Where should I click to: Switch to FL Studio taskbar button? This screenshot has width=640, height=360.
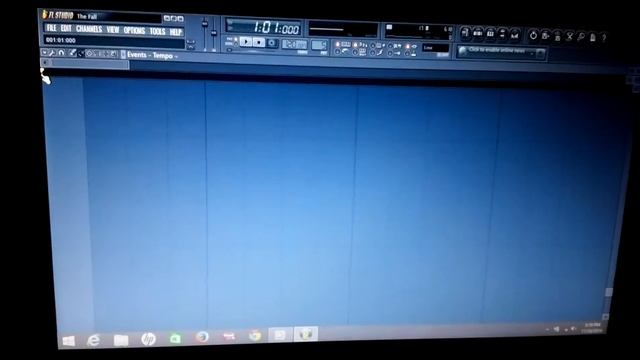pos(306,334)
